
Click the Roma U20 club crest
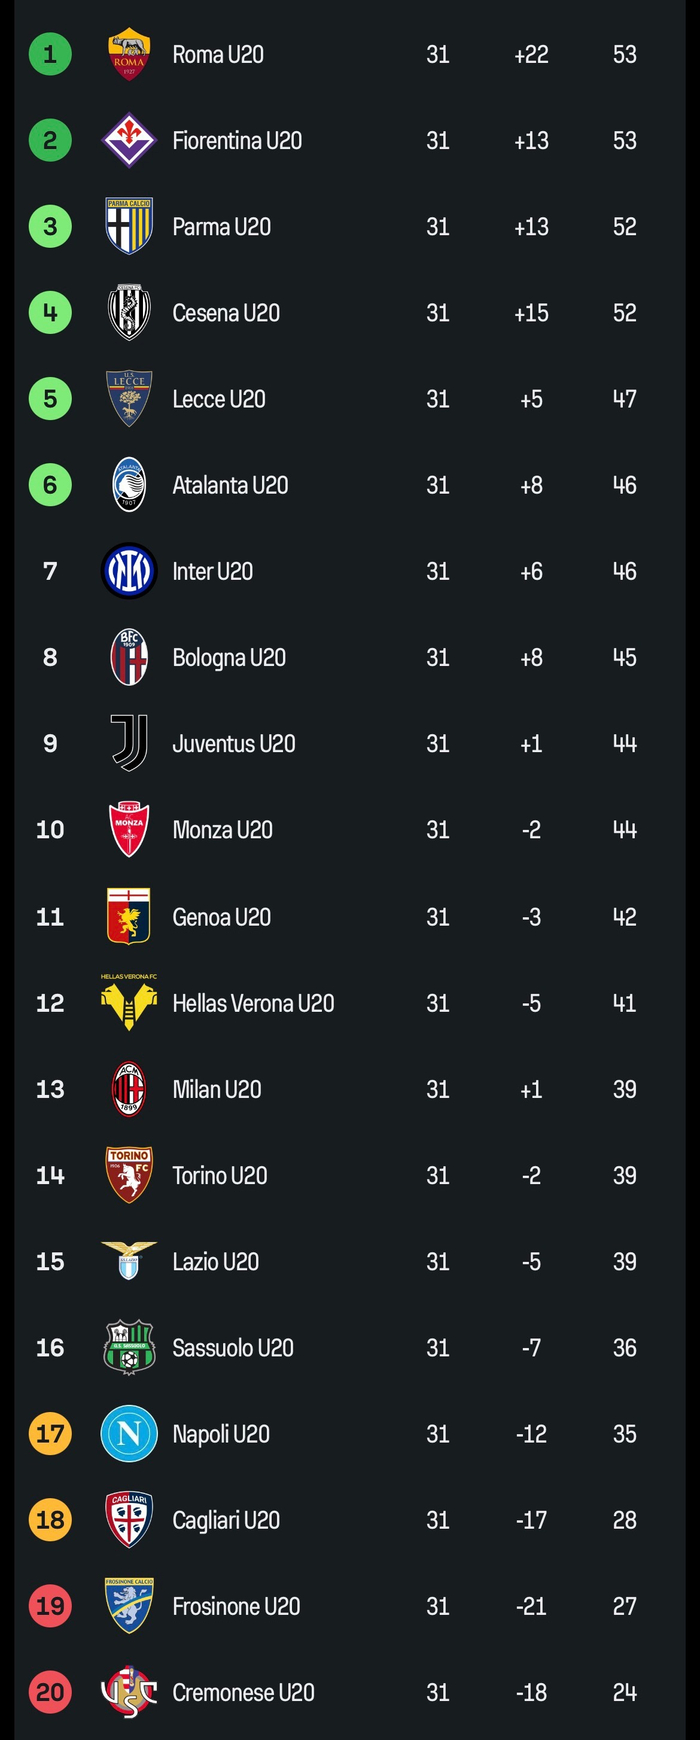coord(129,55)
